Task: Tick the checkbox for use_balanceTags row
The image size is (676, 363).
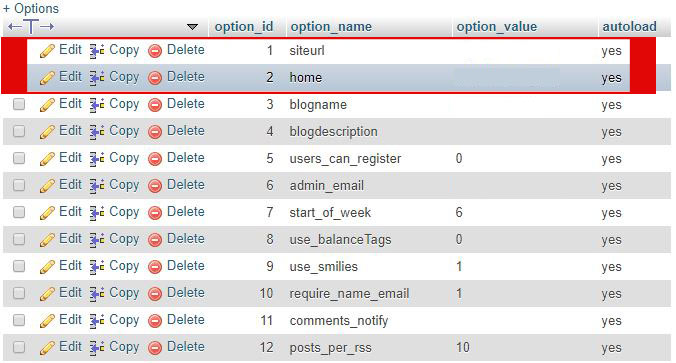Action: pyautogui.click(x=19, y=239)
